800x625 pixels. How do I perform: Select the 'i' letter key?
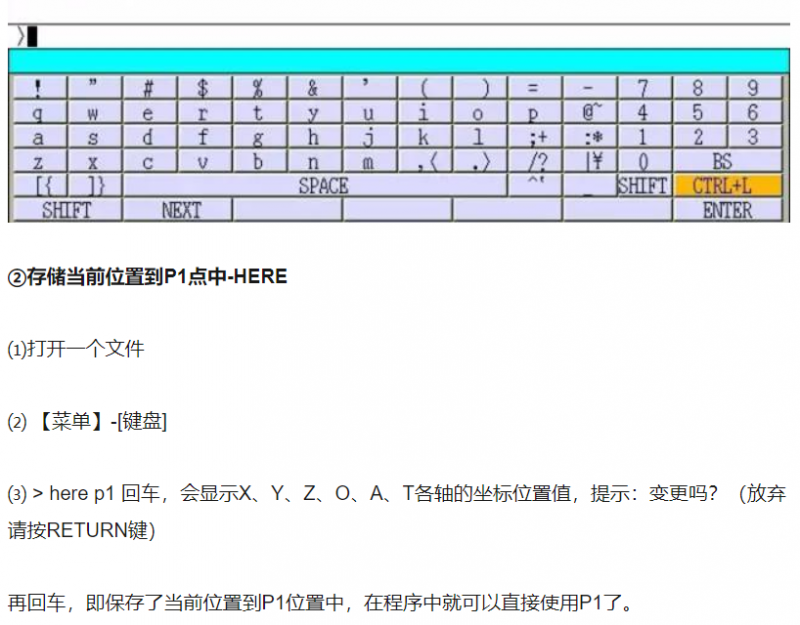click(x=425, y=112)
